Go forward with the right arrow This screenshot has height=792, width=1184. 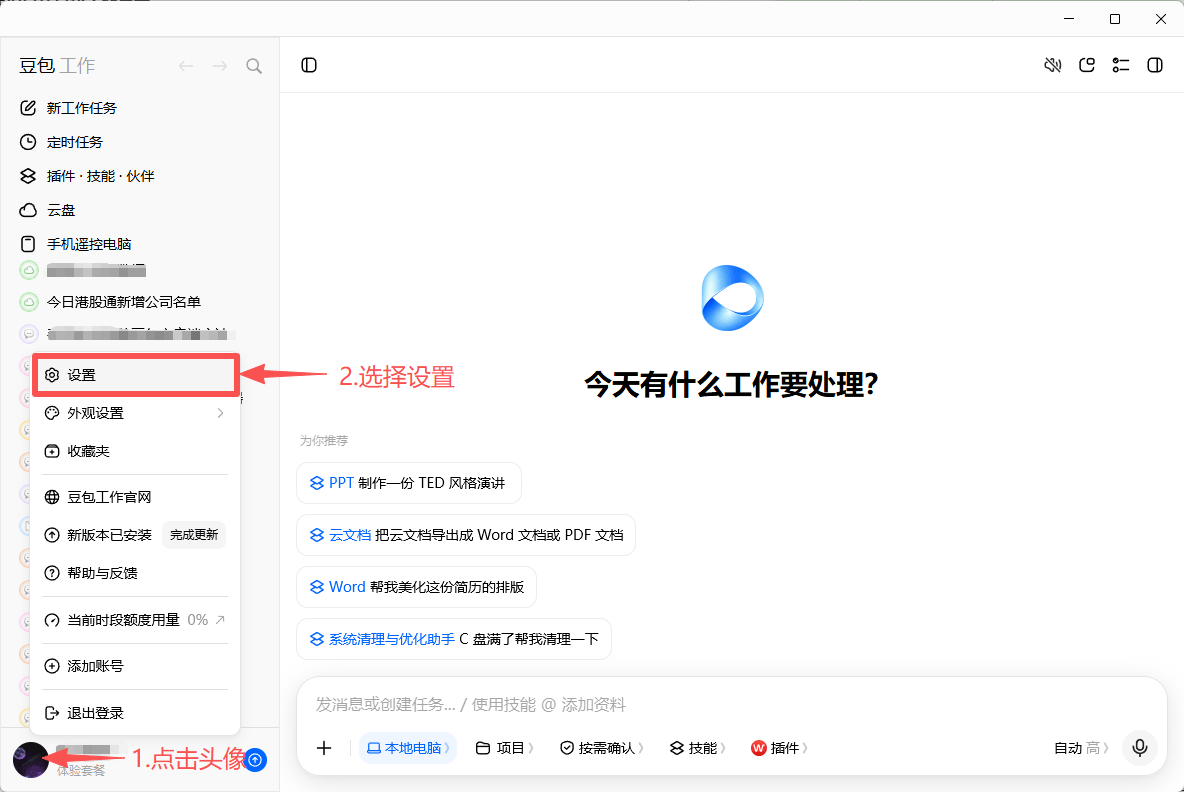click(220, 66)
